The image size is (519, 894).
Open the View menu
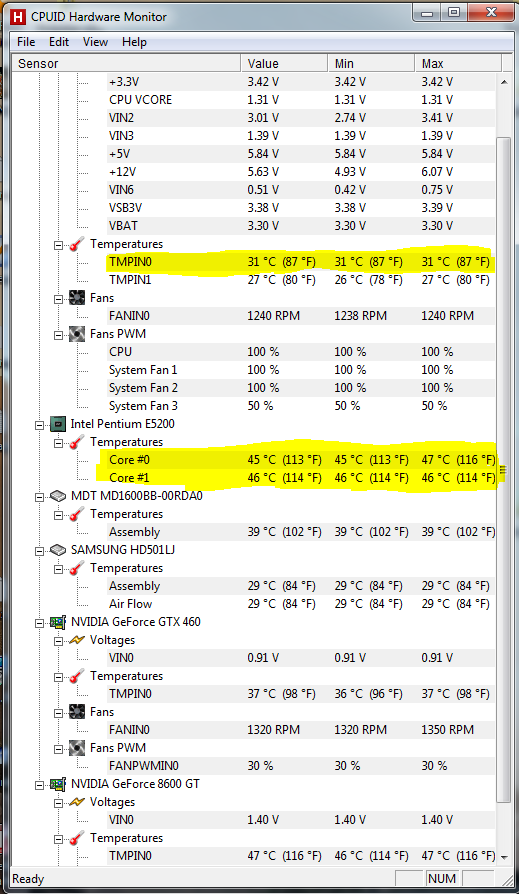pos(95,42)
